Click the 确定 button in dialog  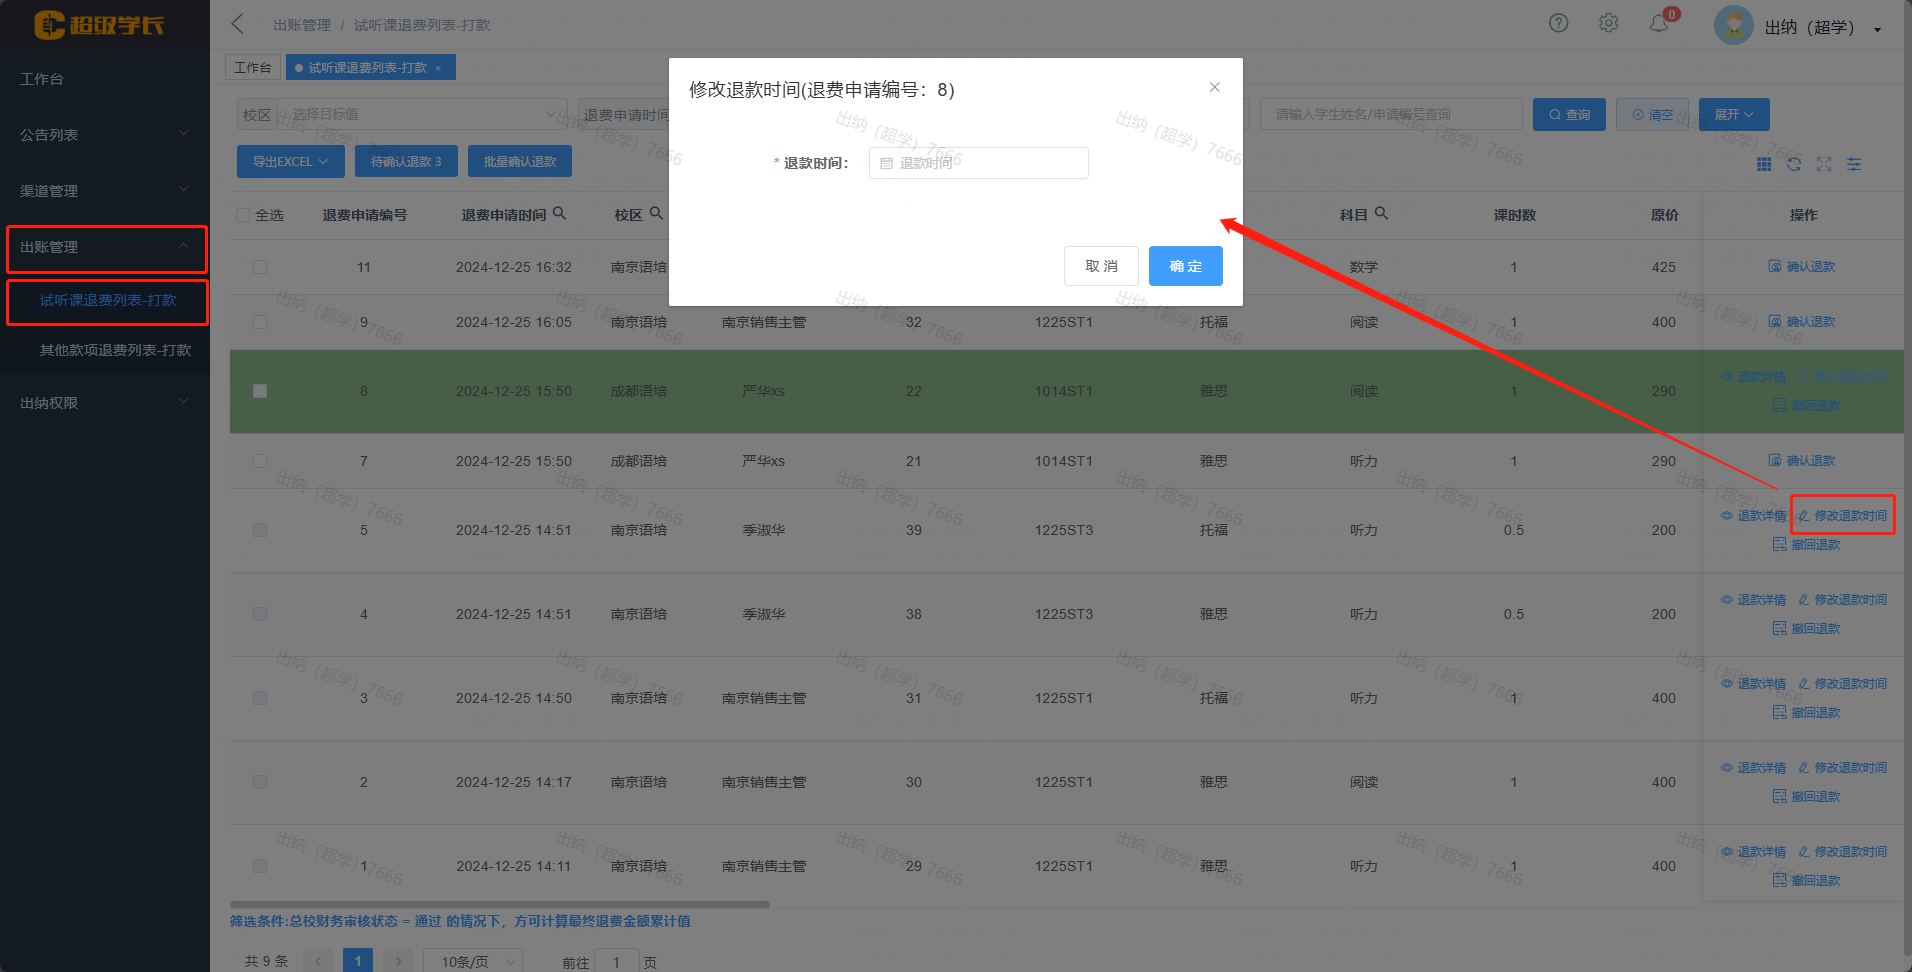(1185, 266)
